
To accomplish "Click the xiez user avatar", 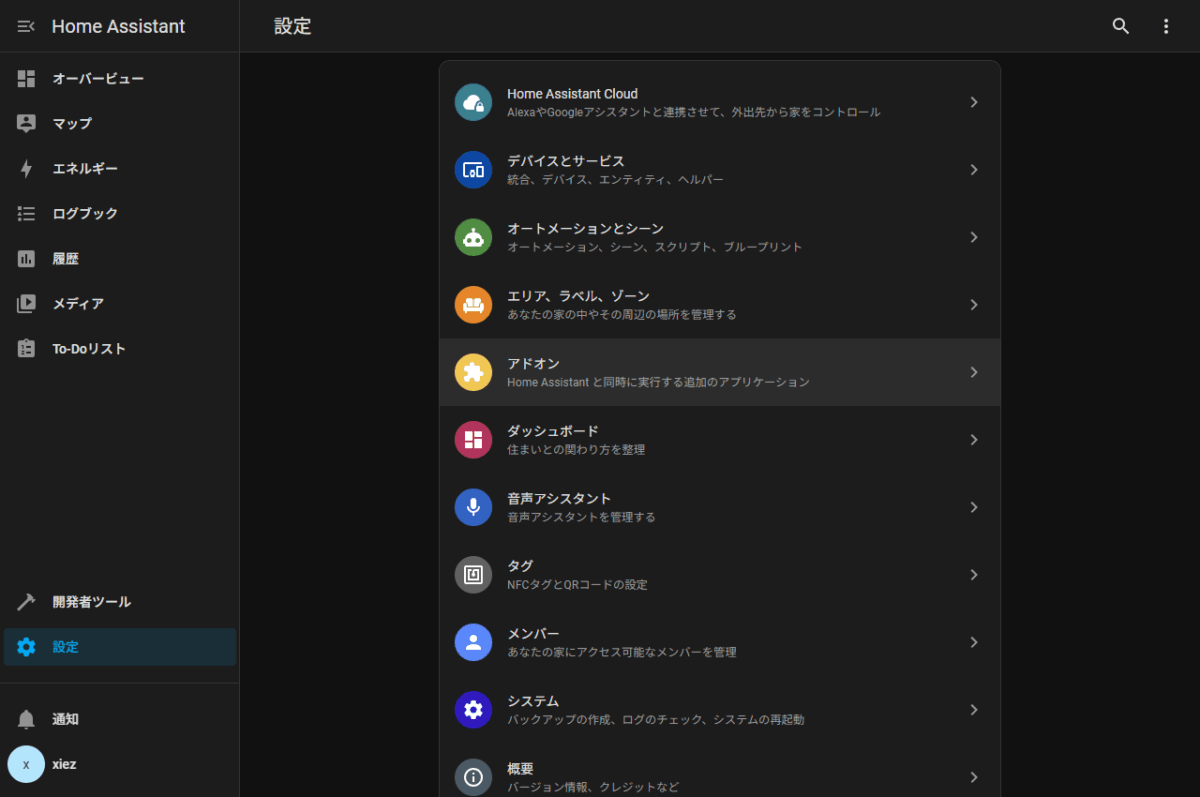I will (x=26, y=764).
